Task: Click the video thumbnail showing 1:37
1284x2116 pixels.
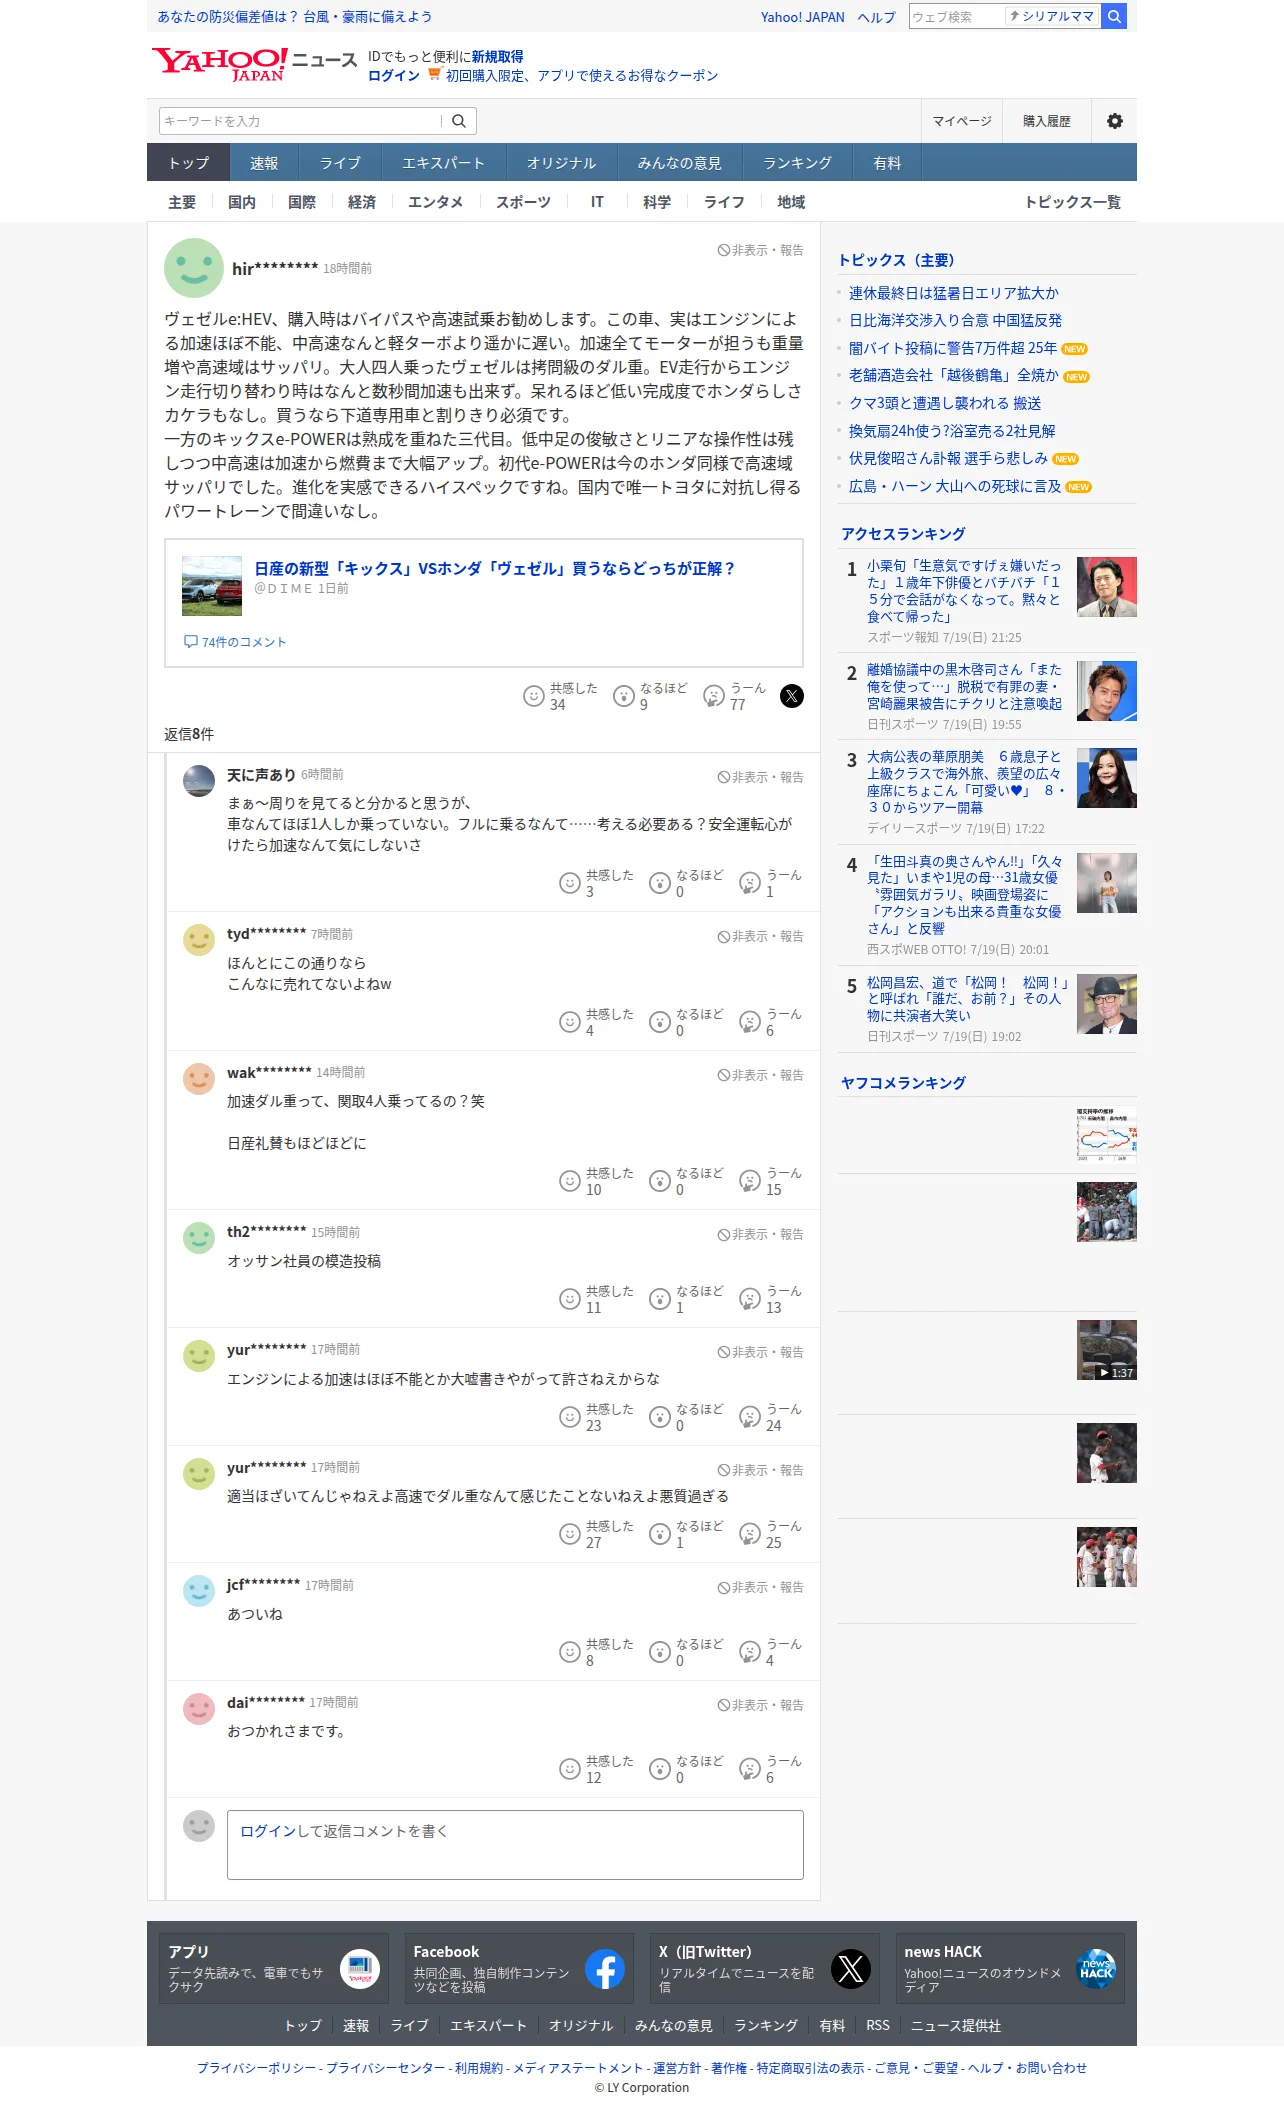Action: (1107, 1350)
